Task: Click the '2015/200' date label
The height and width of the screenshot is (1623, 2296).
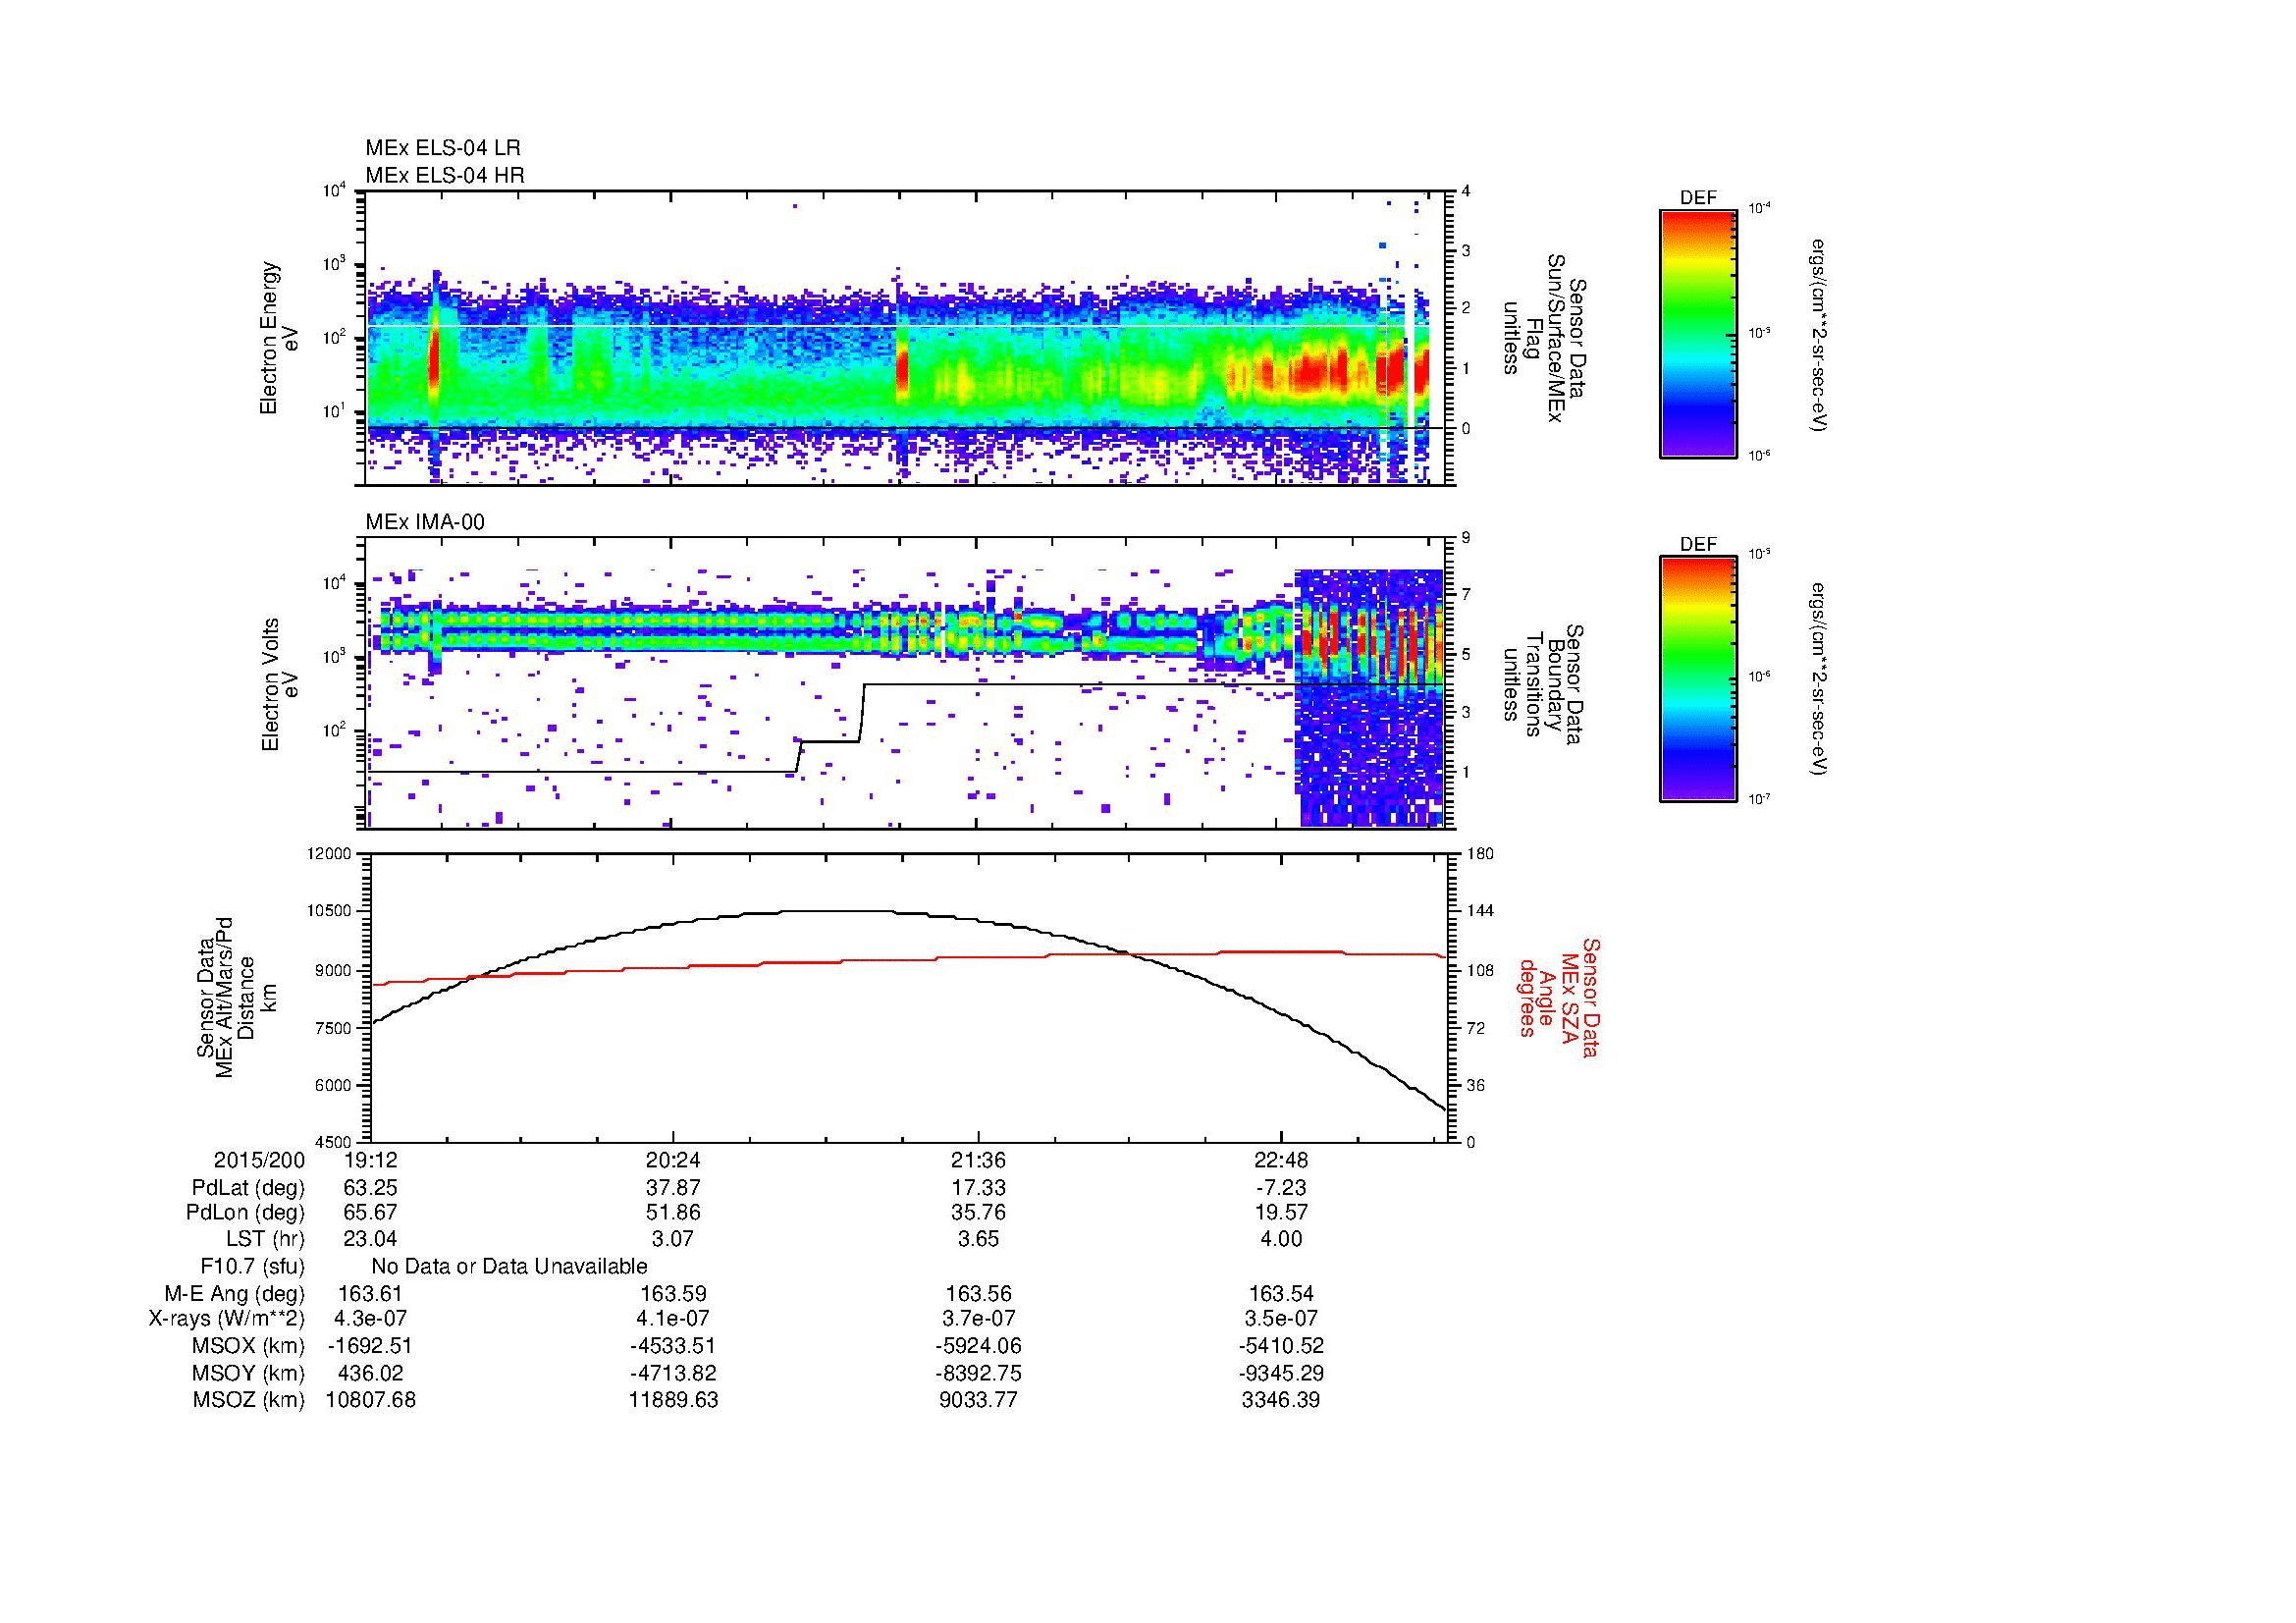Action: point(259,1160)
